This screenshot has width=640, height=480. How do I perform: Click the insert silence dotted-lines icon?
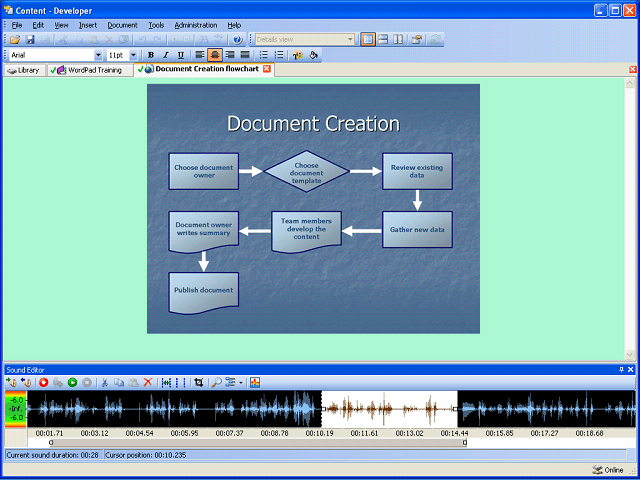[x=180, y=382]
